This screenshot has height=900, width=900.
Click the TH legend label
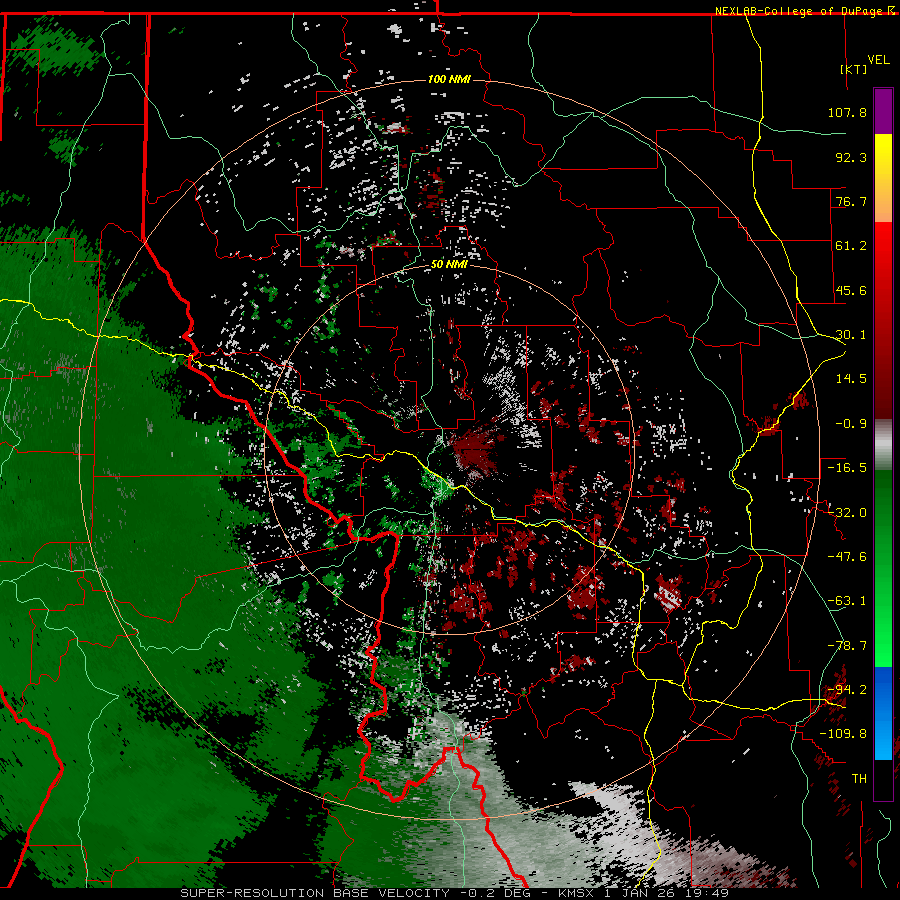click(859, 779)
